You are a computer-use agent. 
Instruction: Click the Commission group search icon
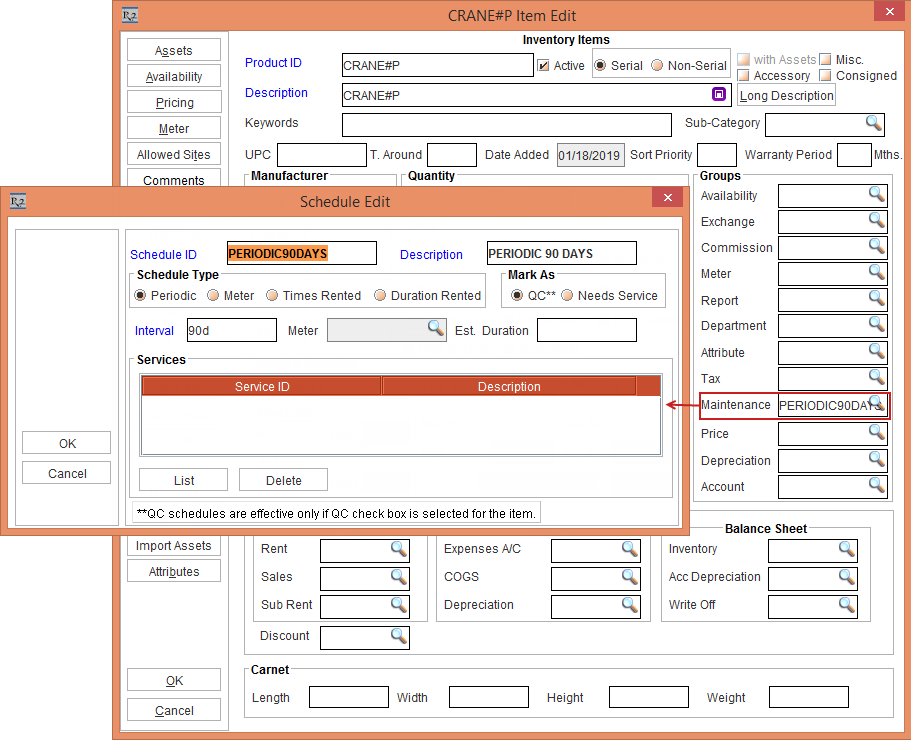[876, 247]
